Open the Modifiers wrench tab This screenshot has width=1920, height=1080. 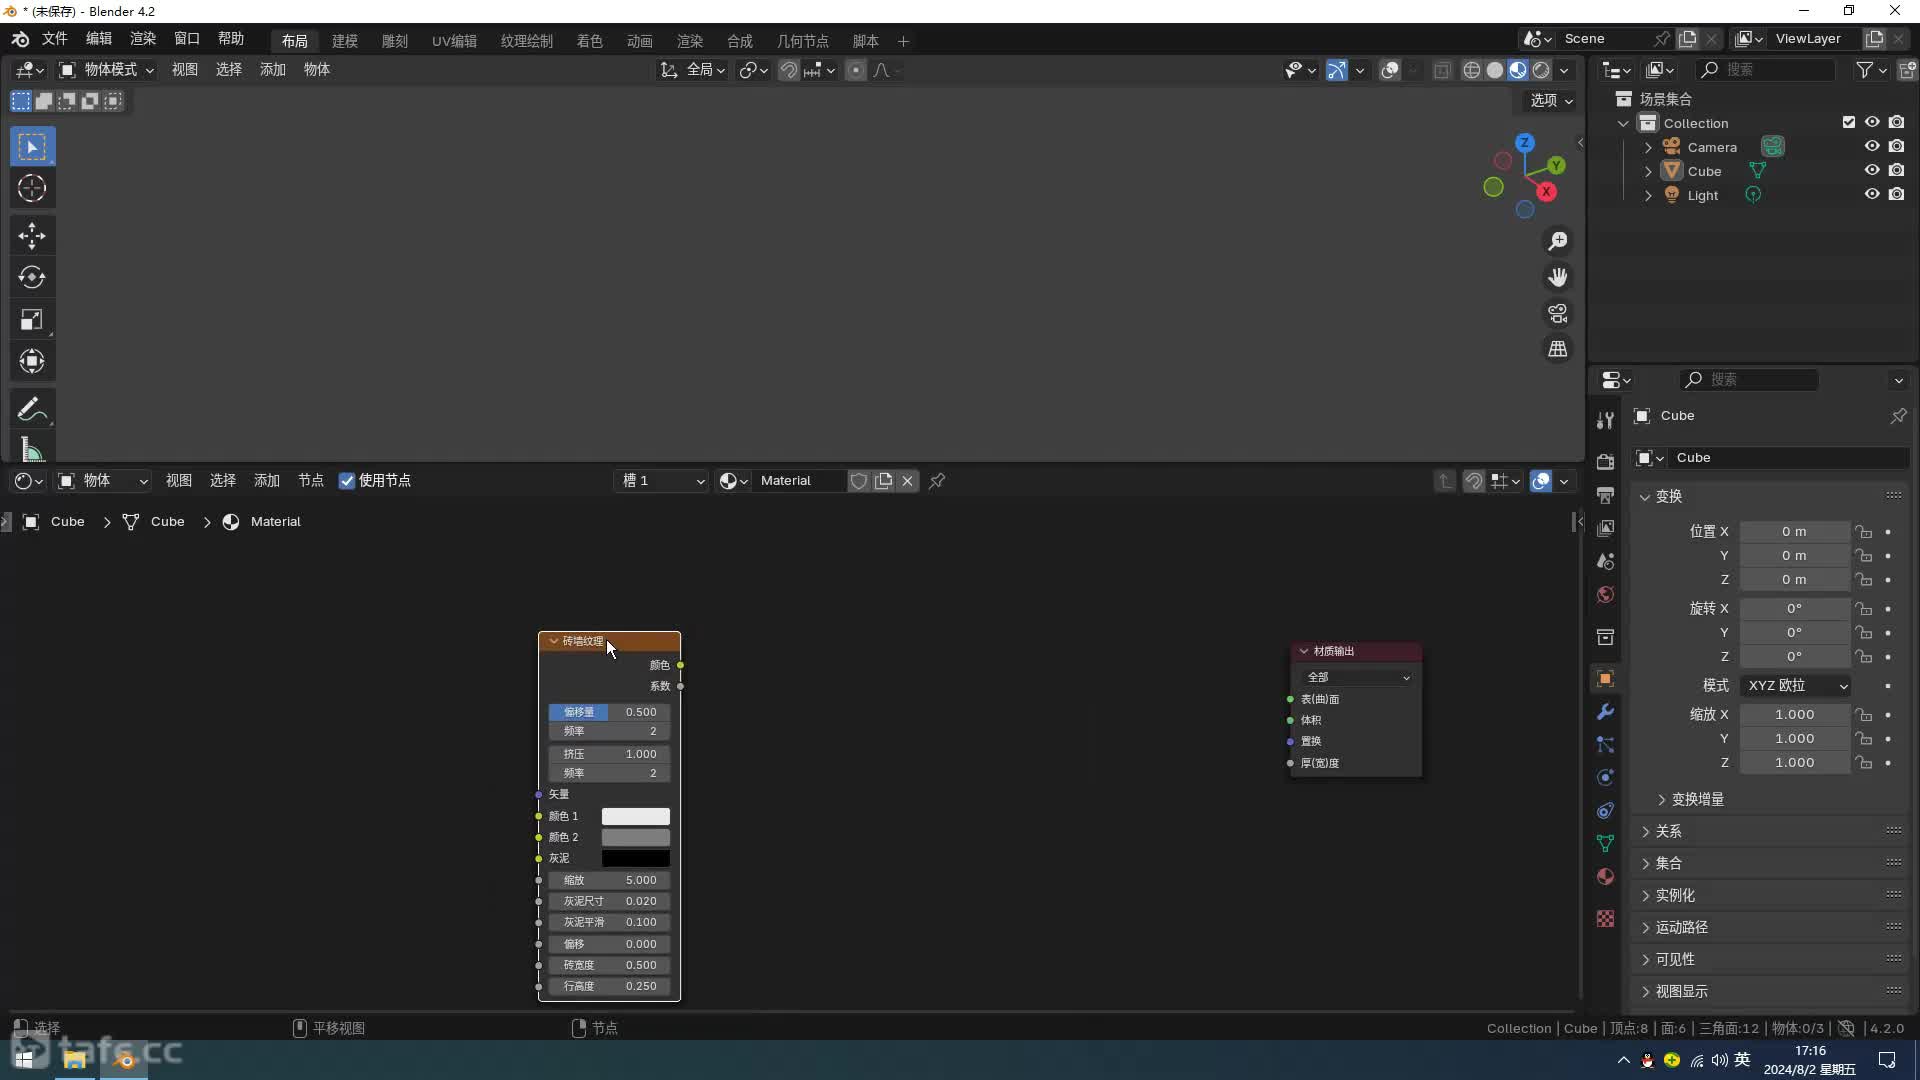coord(1605,712)
